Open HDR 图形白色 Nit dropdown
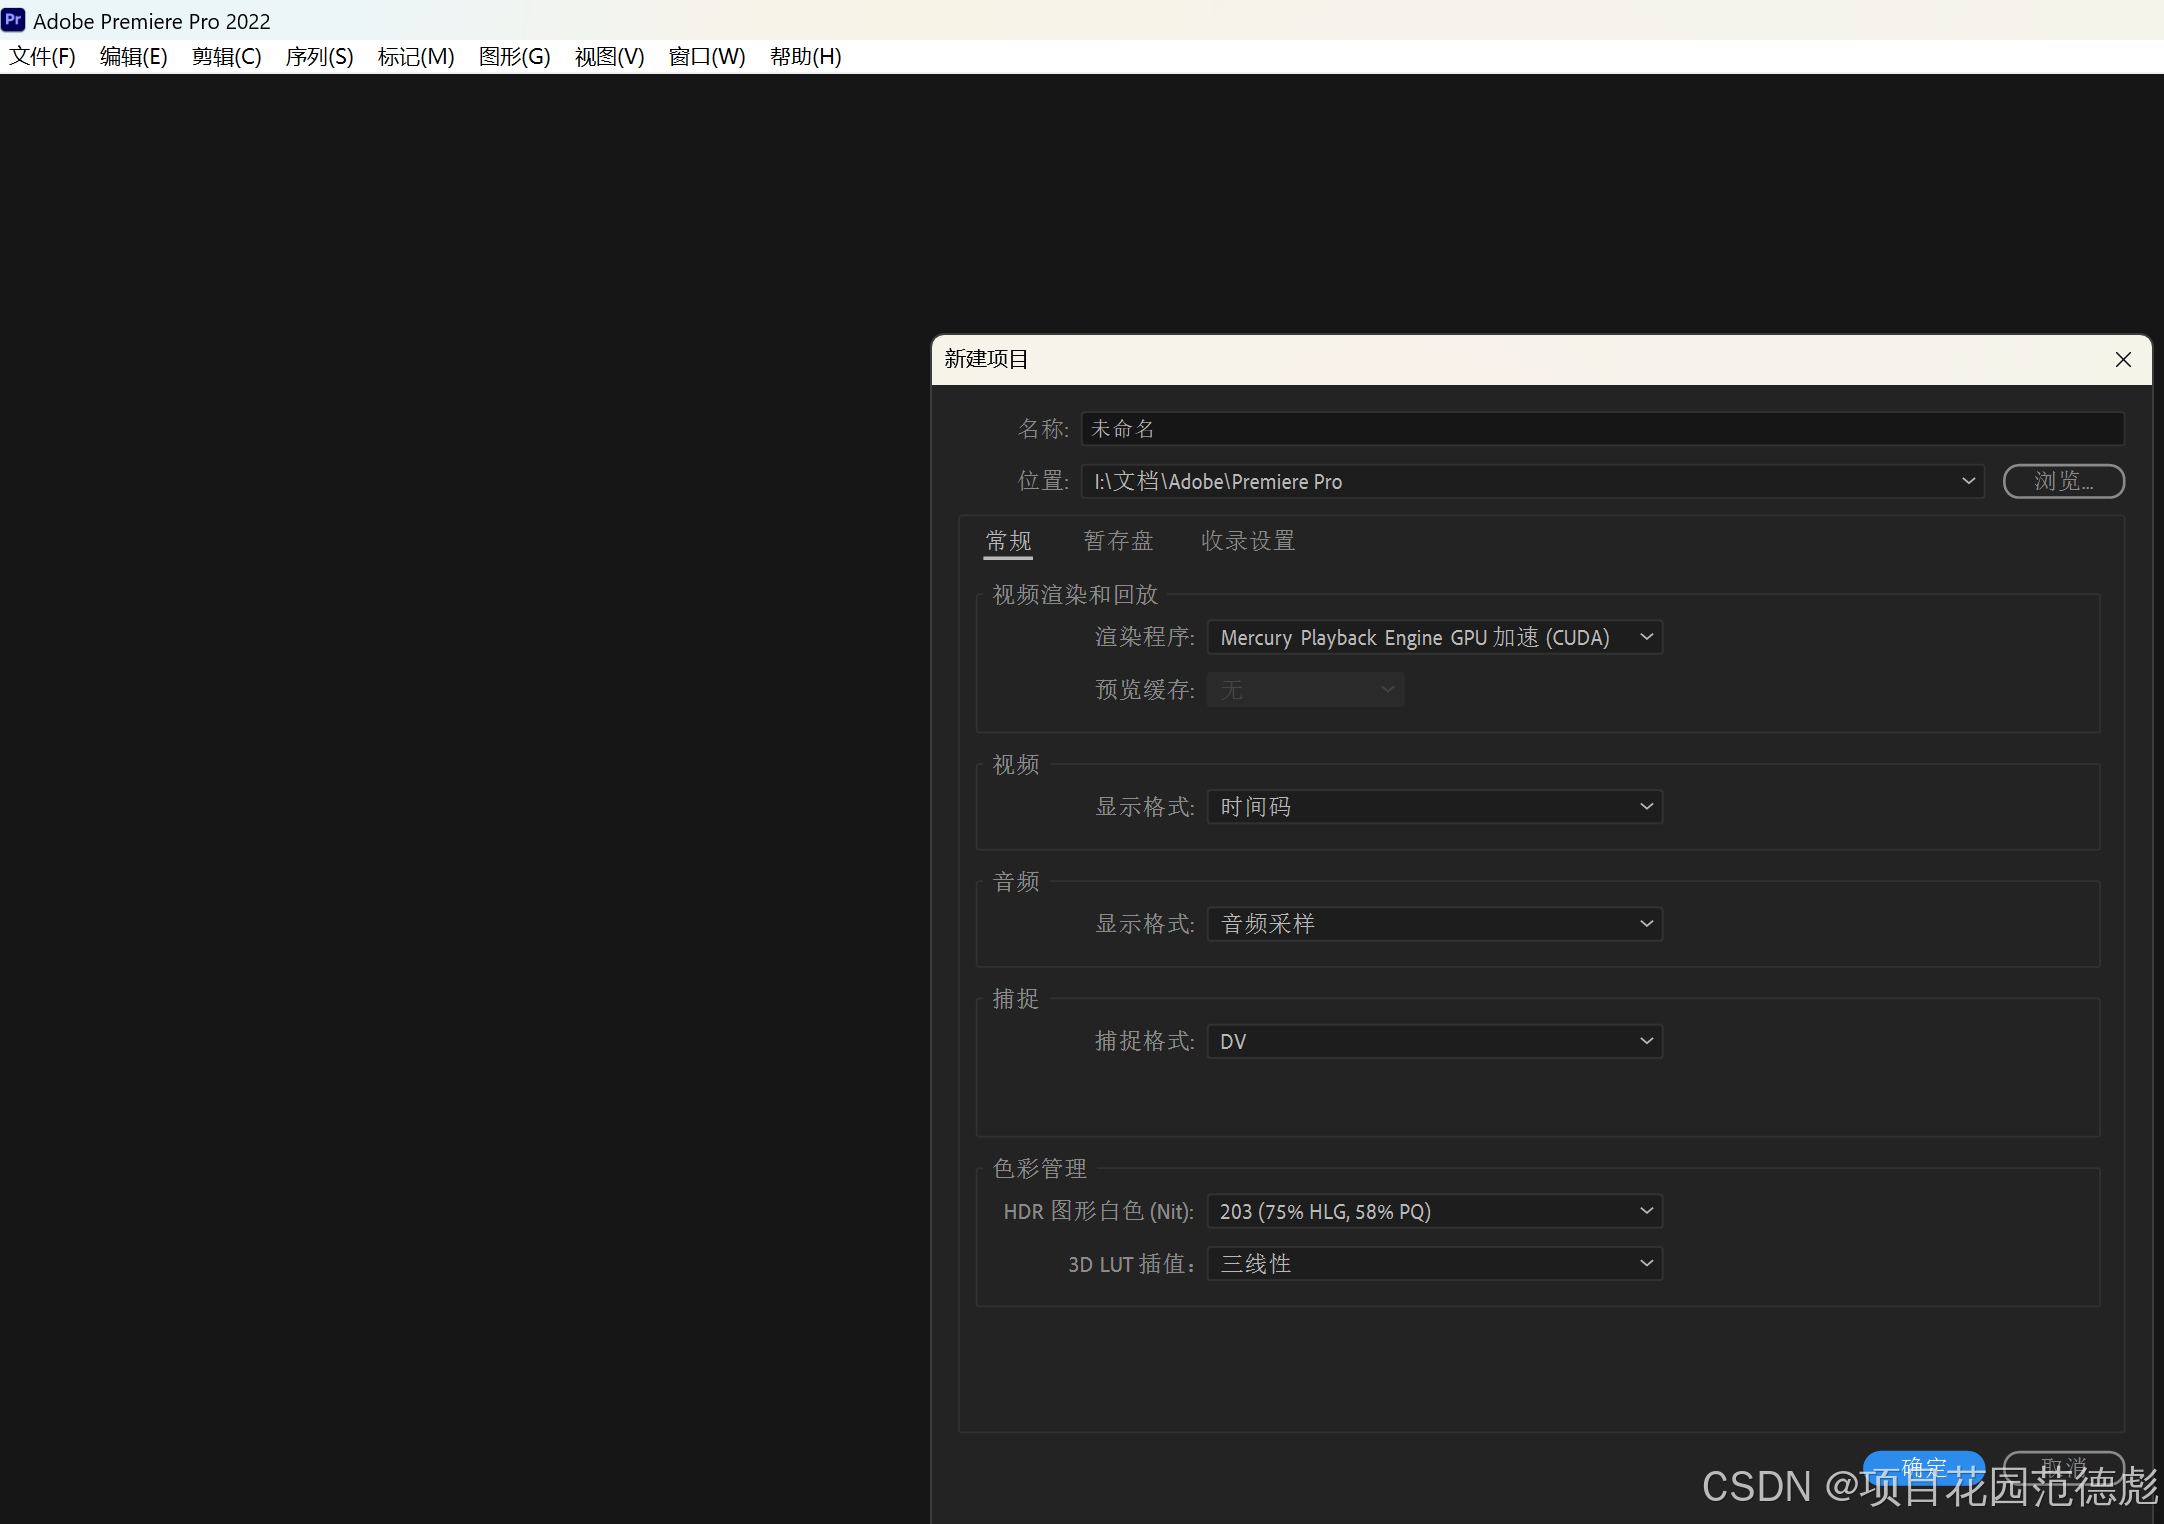The height and width of the screenshot is (1524, 2164). pos(1434,1211)
